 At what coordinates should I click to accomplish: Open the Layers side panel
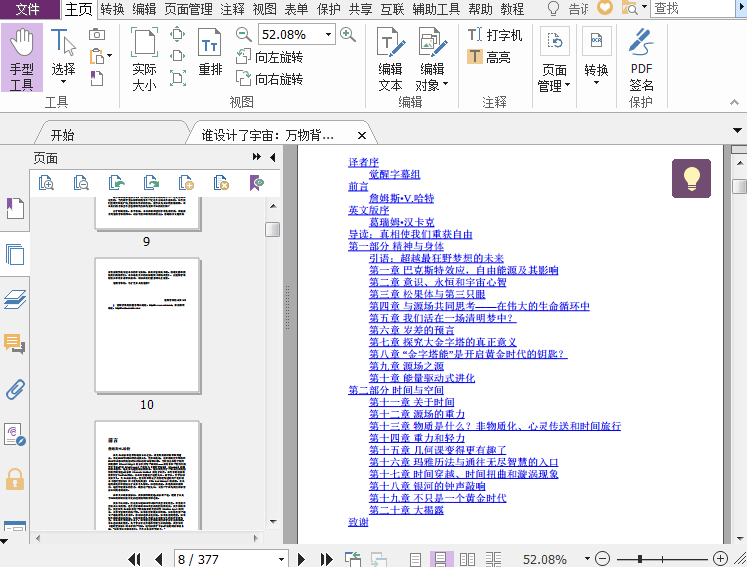(x=15, y=299)
